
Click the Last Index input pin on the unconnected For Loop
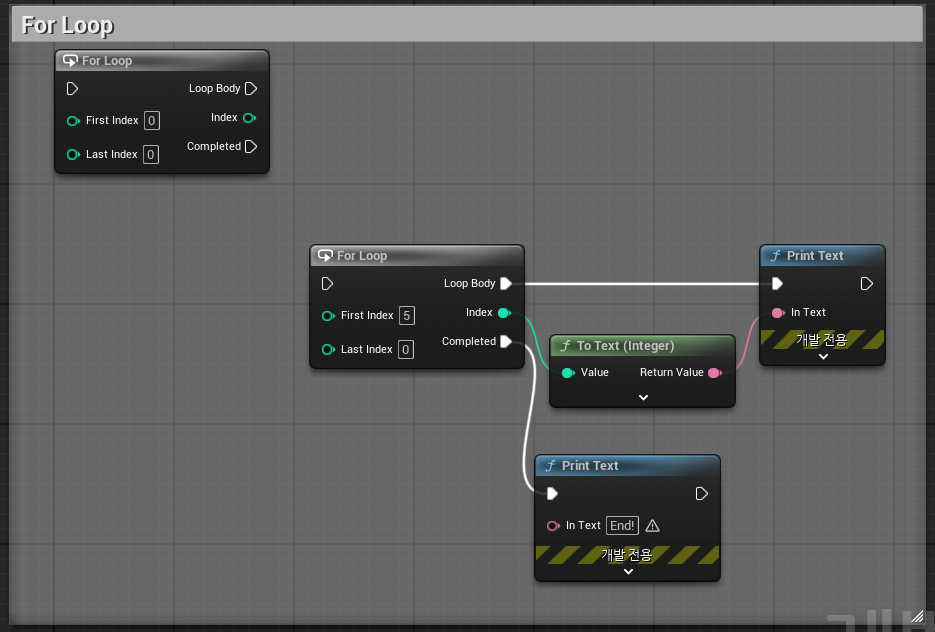click(x=73, y=155)
